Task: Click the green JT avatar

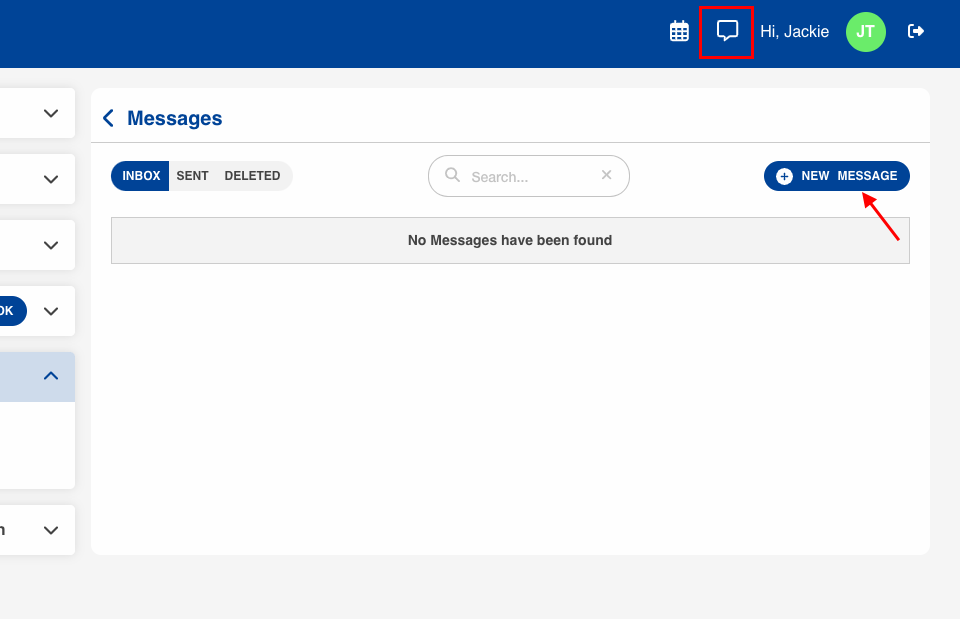Action: [865, 31]
